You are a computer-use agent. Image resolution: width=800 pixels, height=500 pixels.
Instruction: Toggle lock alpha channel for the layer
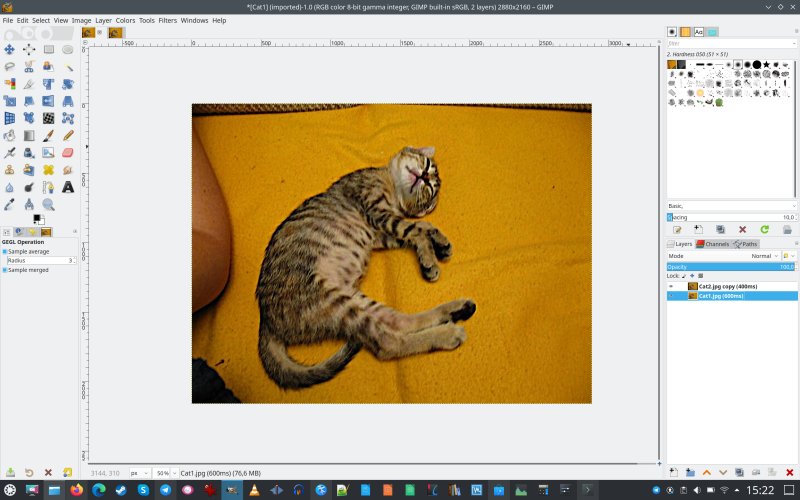pos(701,276)
